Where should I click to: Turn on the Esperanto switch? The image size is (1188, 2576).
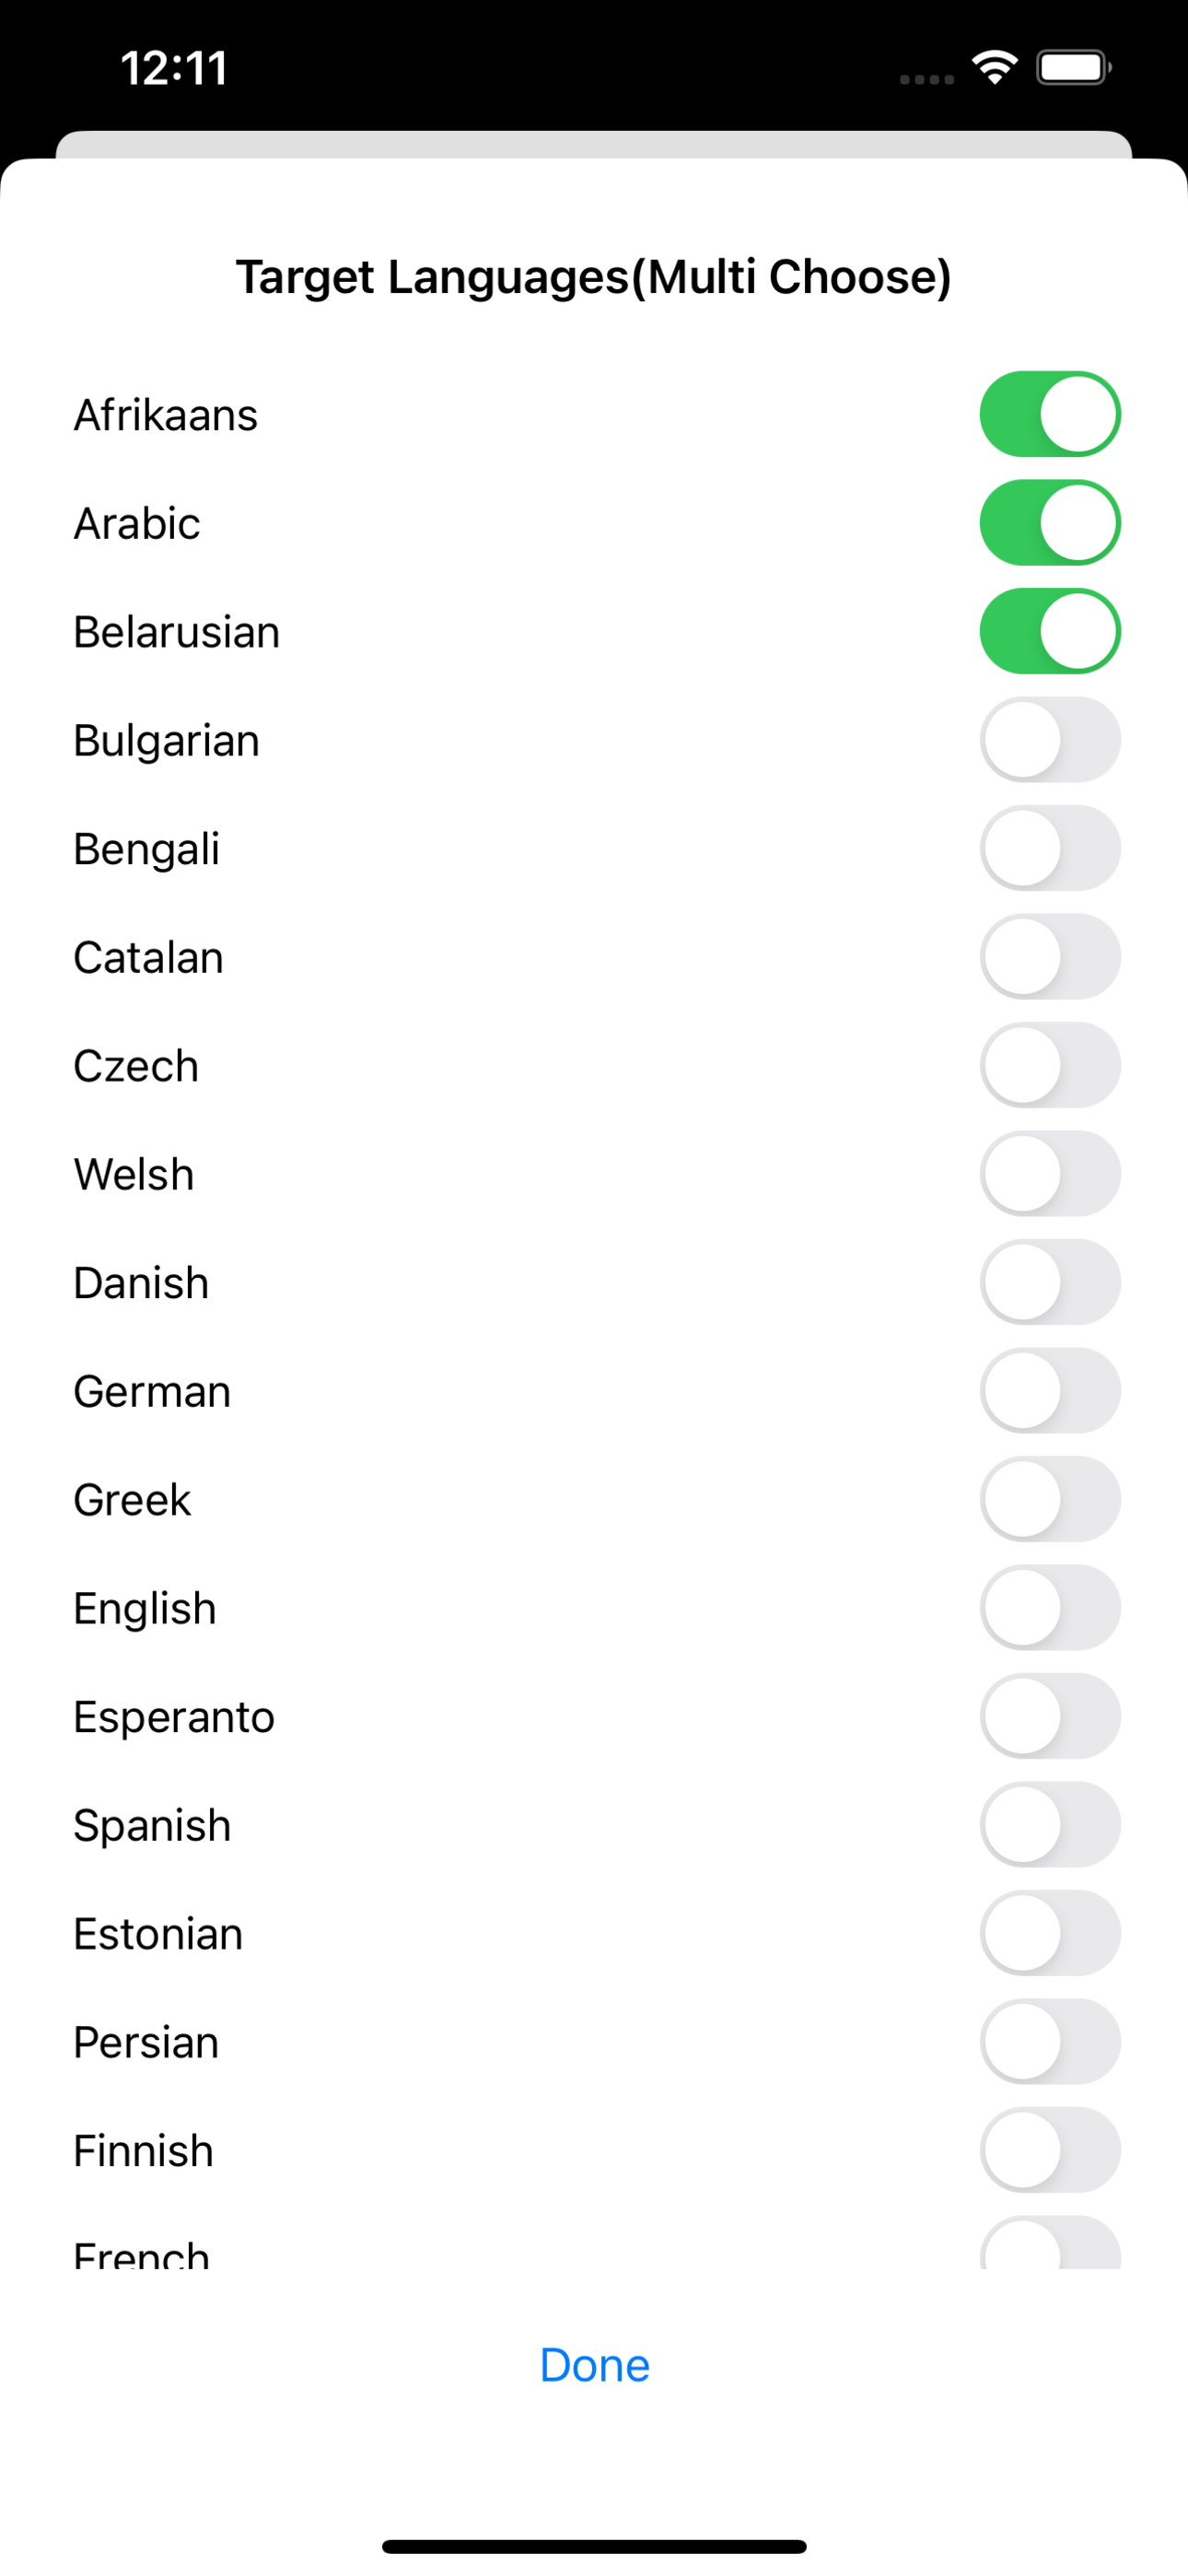pos(1050,1716)
